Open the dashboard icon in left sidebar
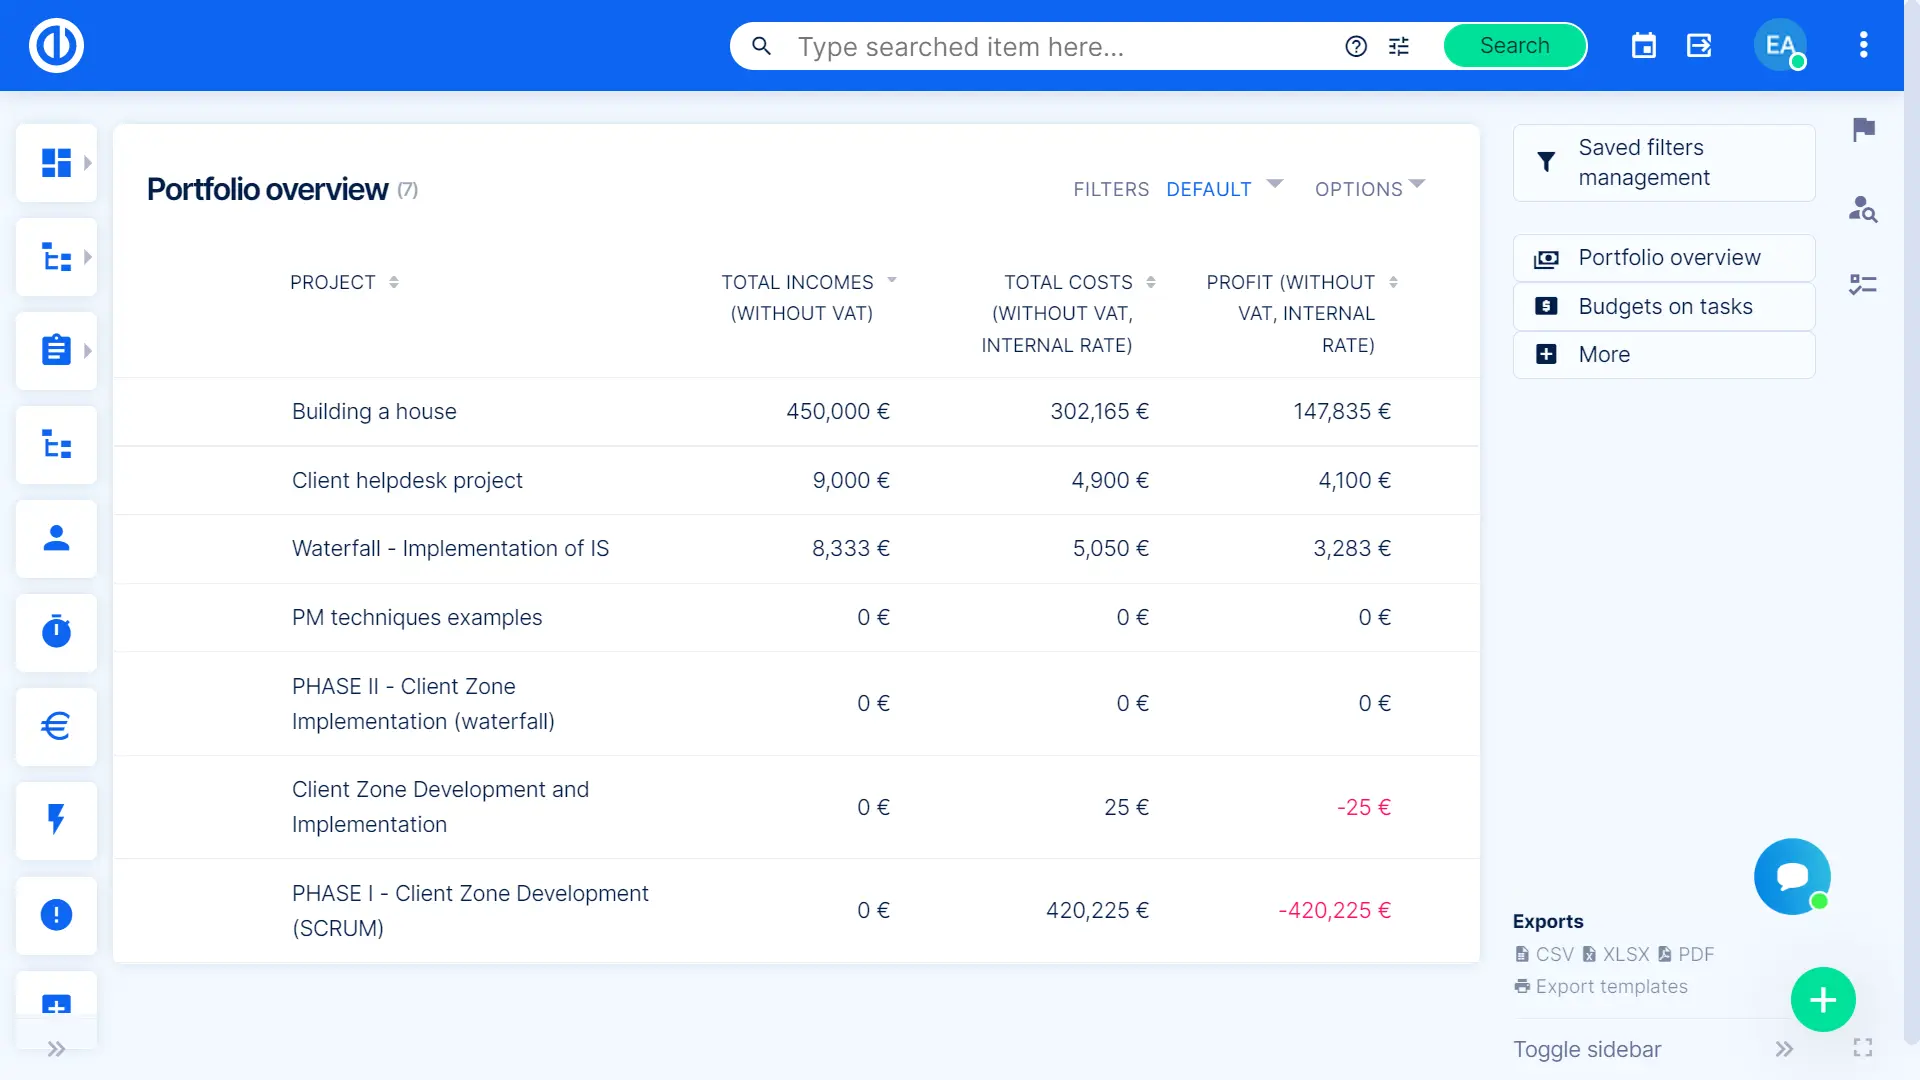Image resolution: width=1920 pixels, height=1080 pixels. (x=56, y=163)
